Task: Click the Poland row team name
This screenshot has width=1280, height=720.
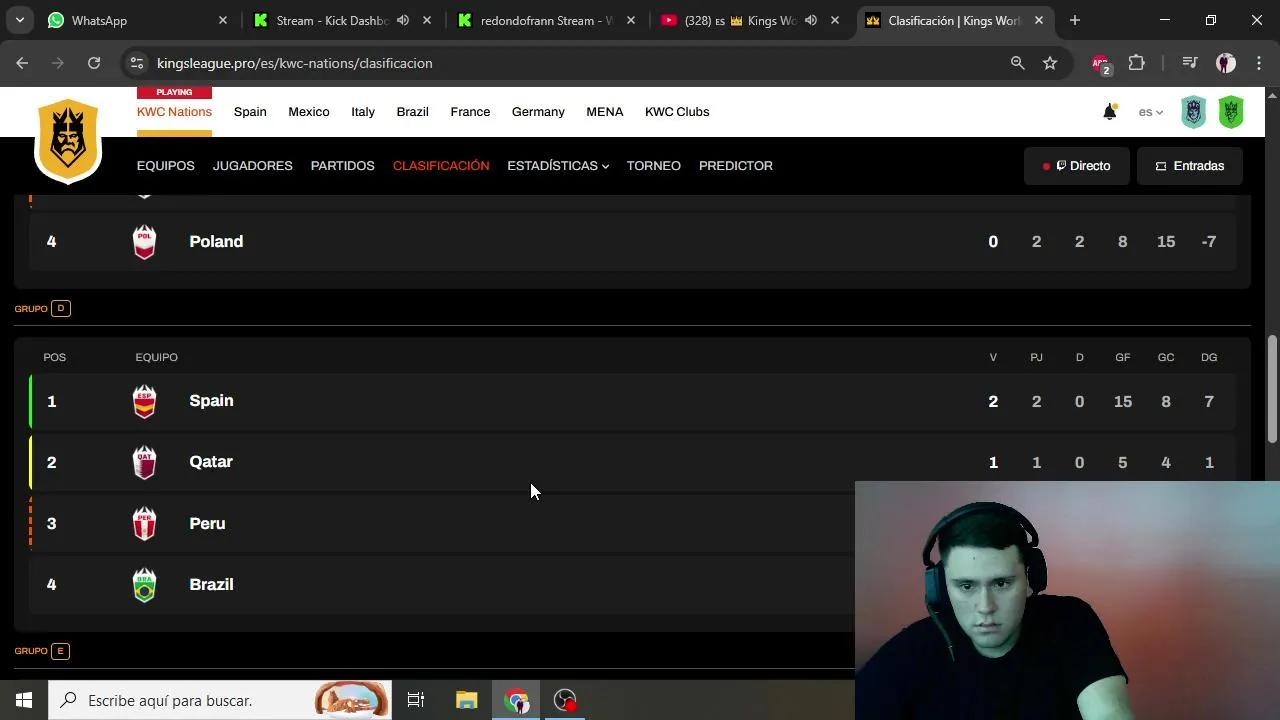Action: pyautogui.click(x=216, y=242)
